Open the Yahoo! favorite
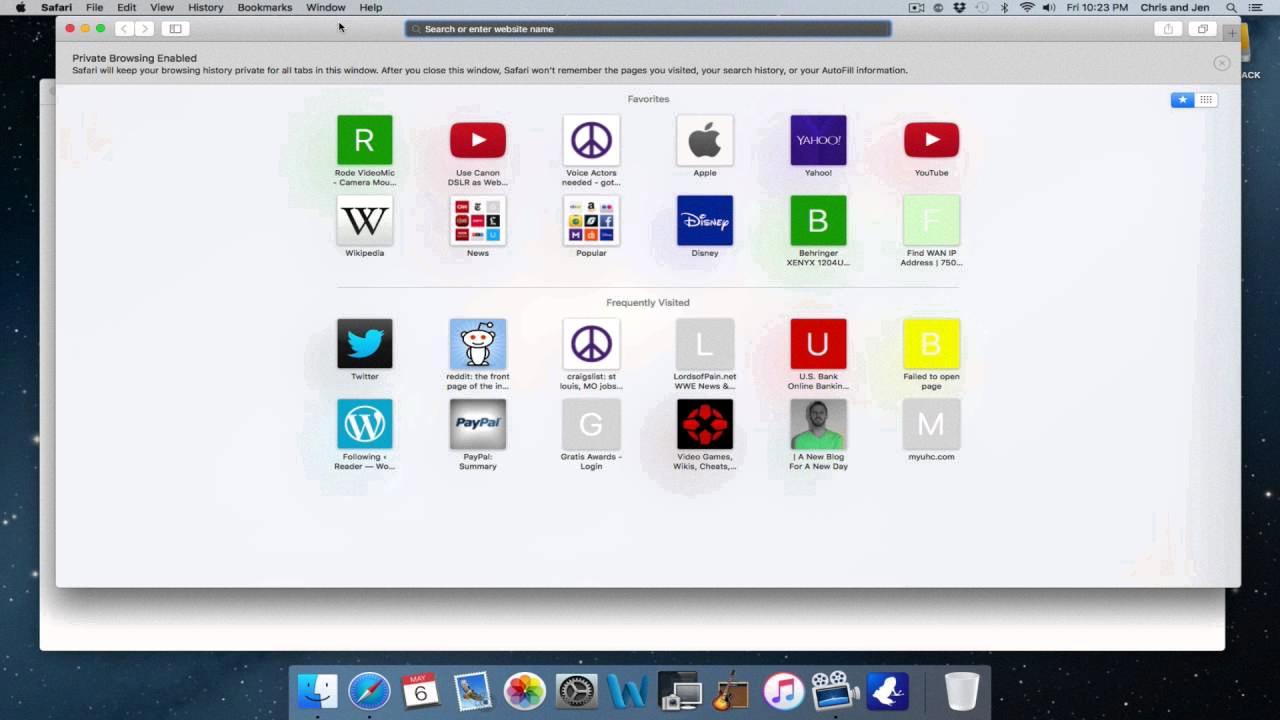Image resolution: width=1280 pixels, height=720 pixels. tap(818, 140)
